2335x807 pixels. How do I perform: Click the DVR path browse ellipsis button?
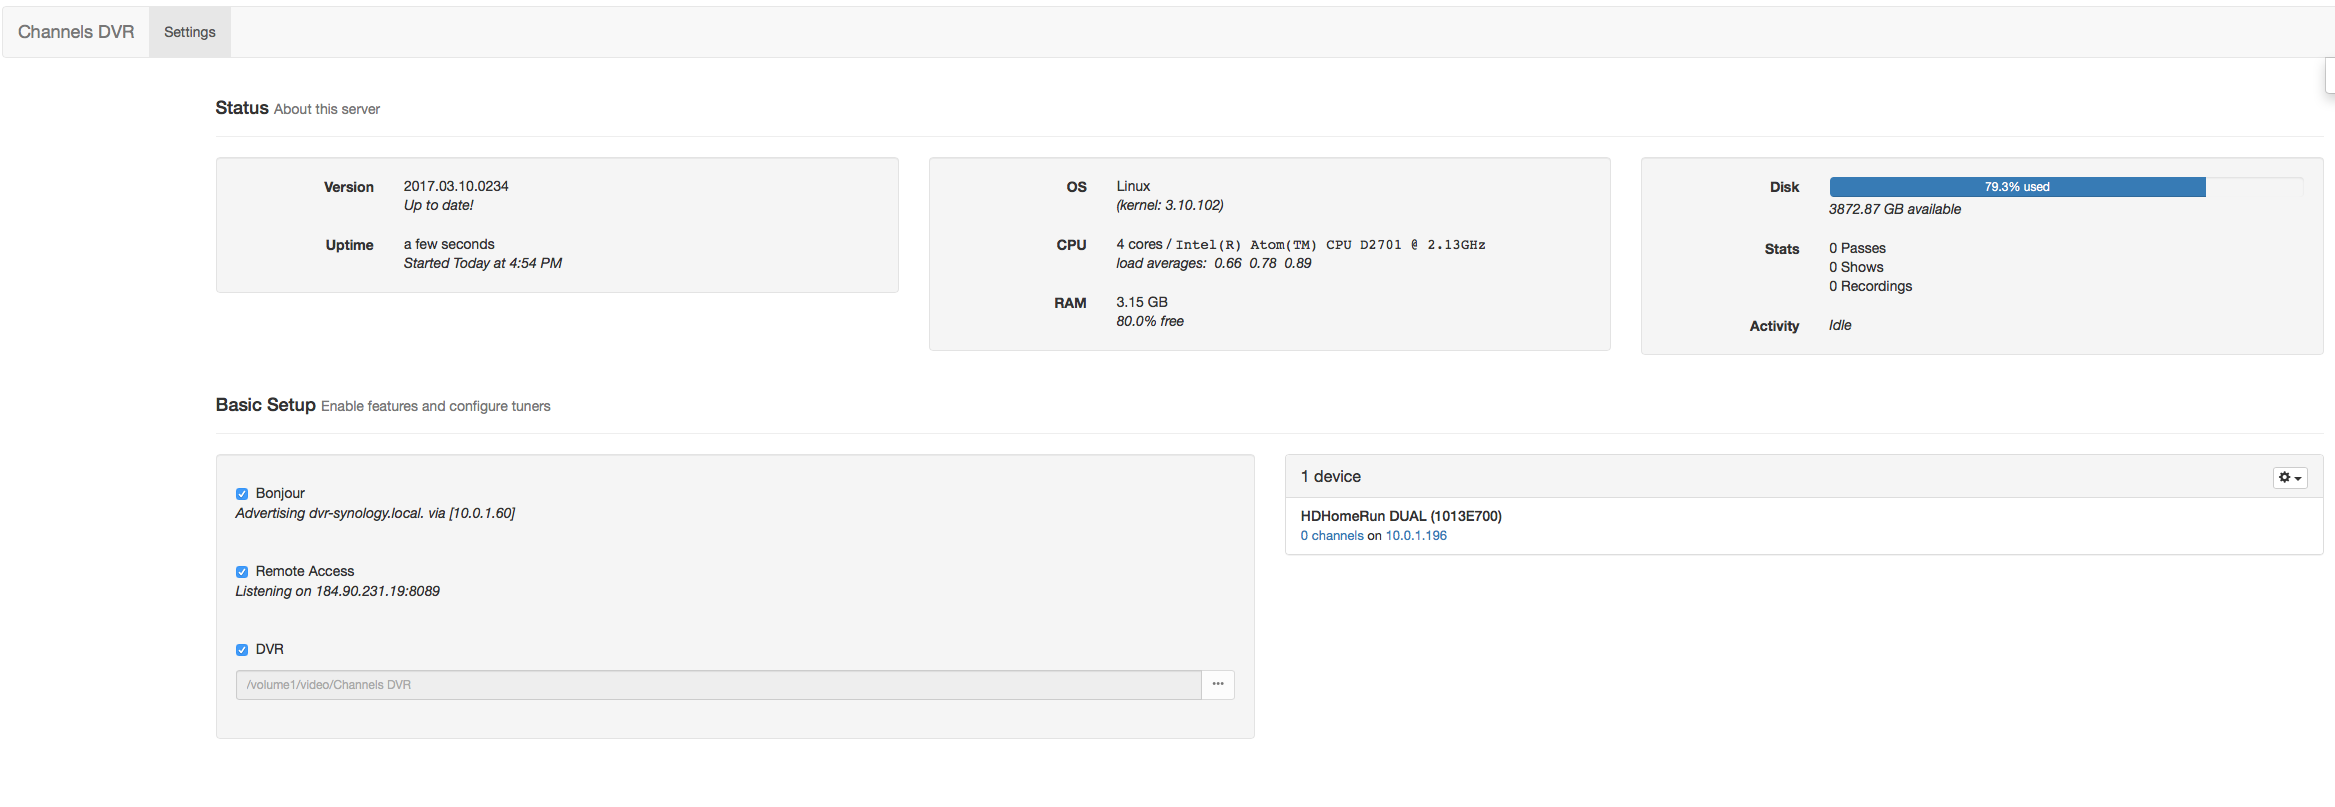[x=1217, y=685]
